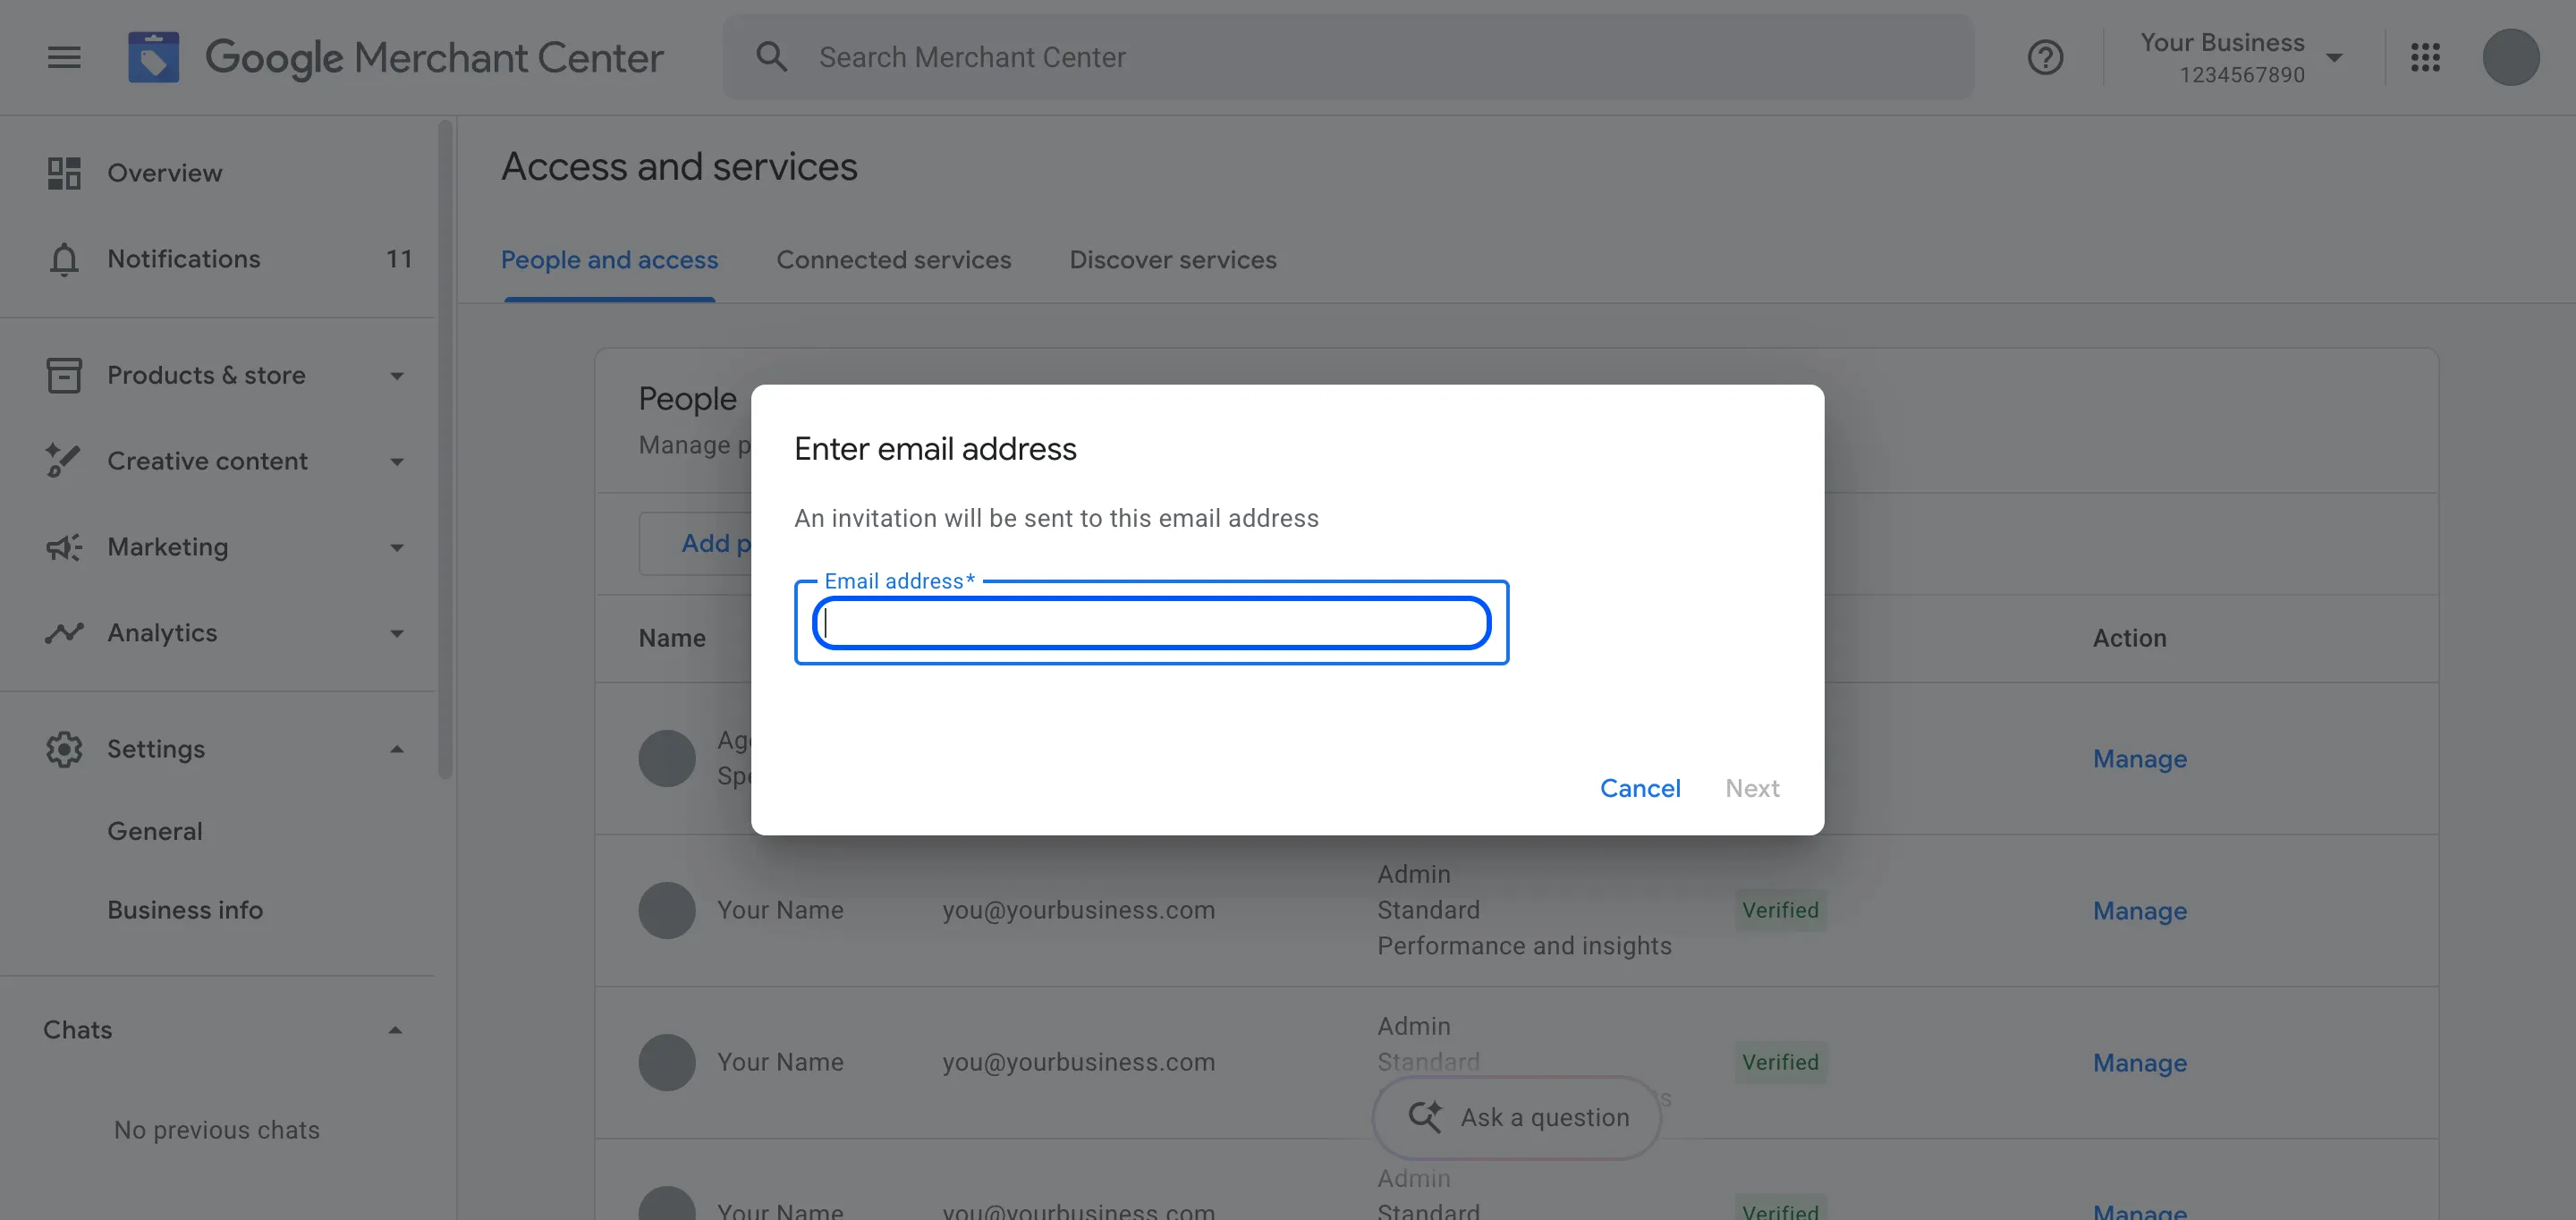Open Business info settings page
Image resolution: width=2576 pixels, height=1220 pixels.
pyautogui.click(x=185, y=910)
